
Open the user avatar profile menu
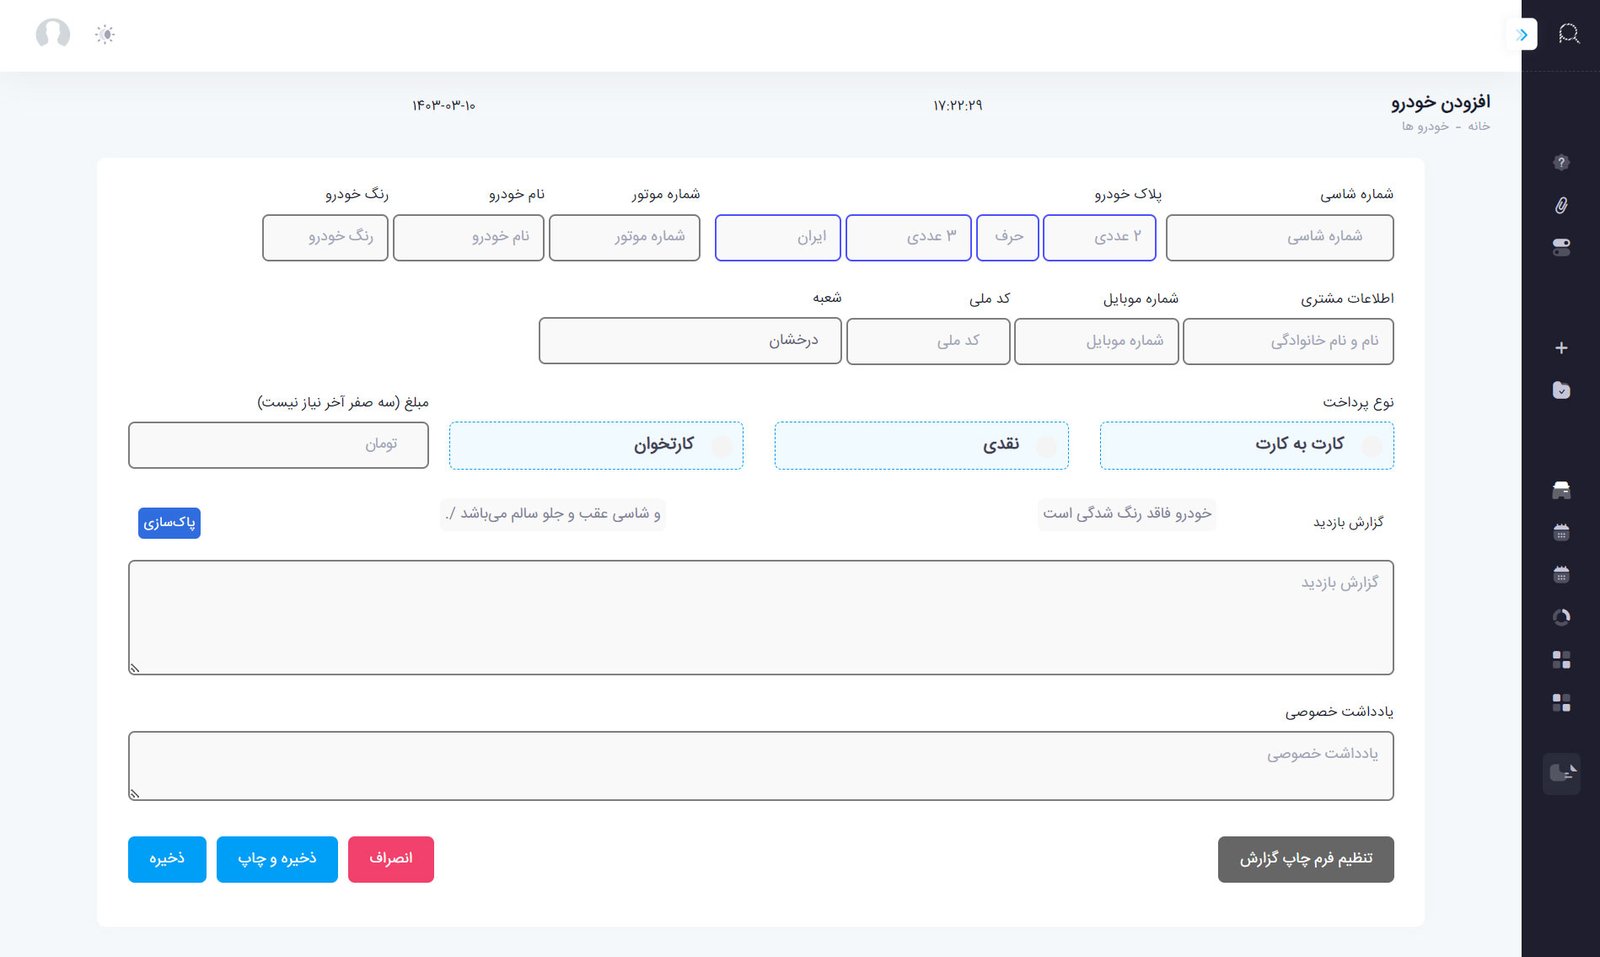click(x=53, y=34)
